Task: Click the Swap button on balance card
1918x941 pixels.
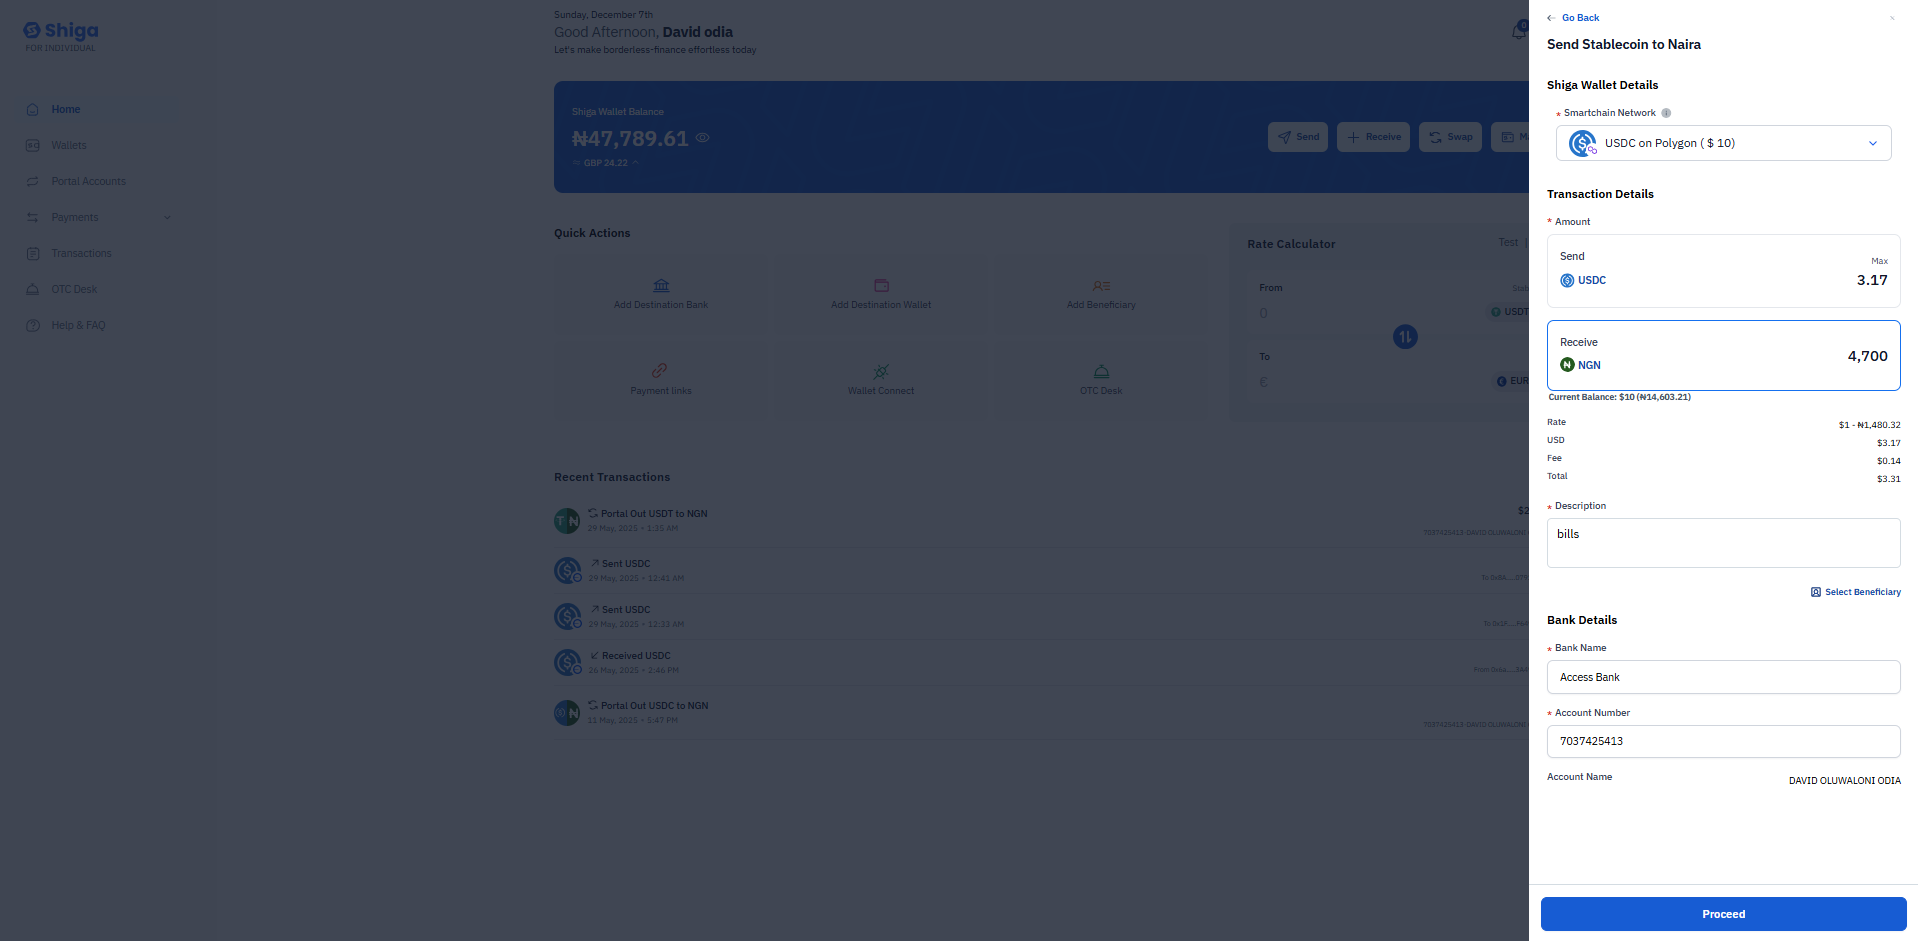Action: pyautogui.click(x=1450, y=137)
